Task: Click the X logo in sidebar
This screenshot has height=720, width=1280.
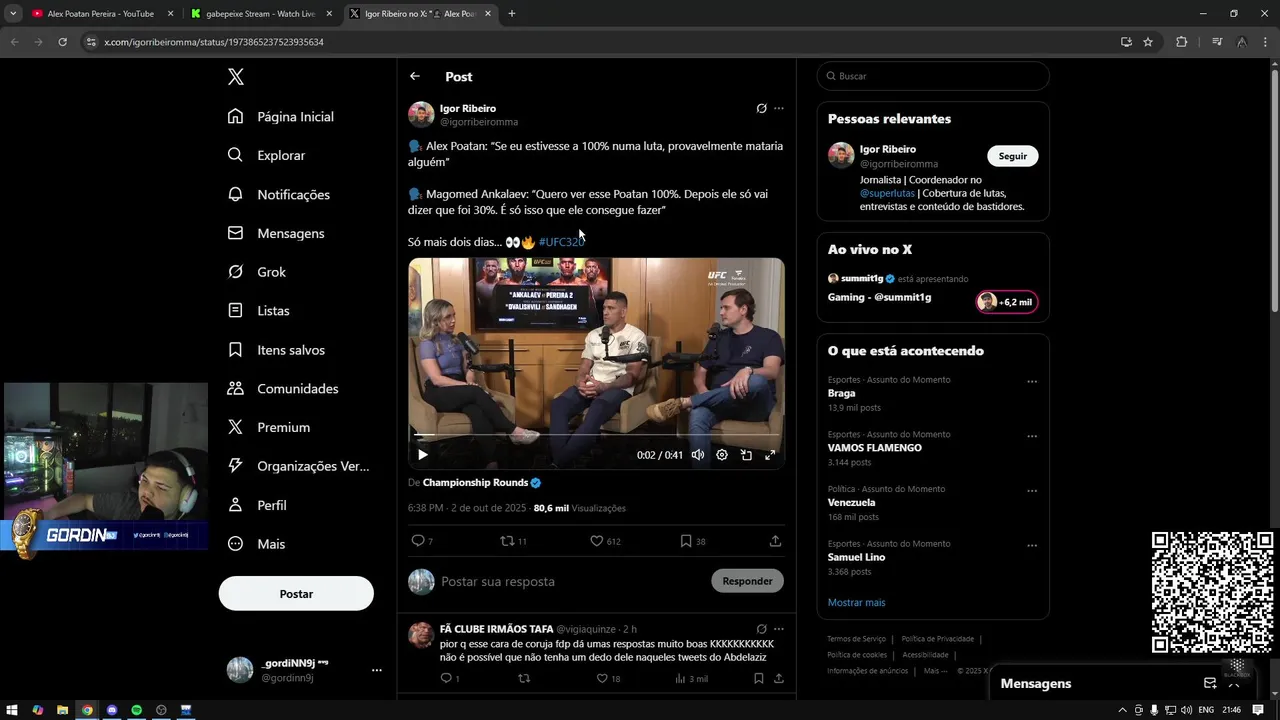Action: 235,77
